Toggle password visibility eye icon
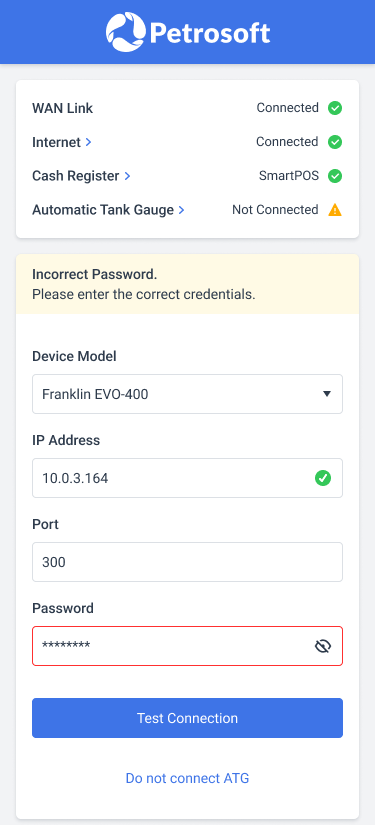 pos(322,646)
